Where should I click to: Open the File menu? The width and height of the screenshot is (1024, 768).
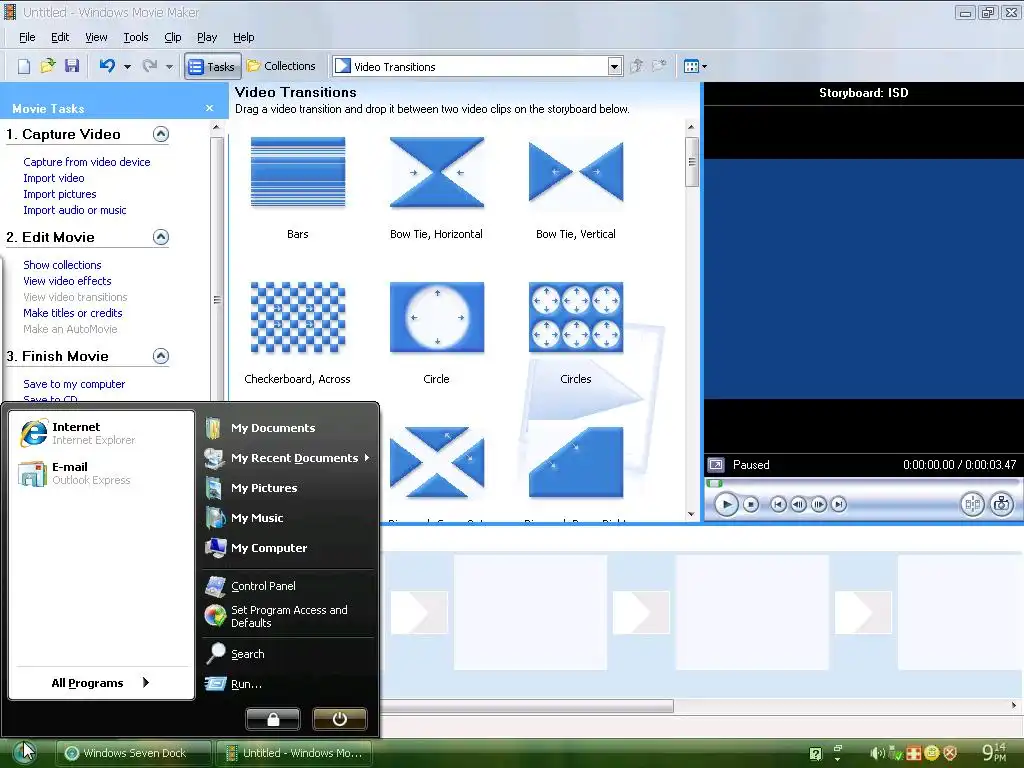point(27,37)
